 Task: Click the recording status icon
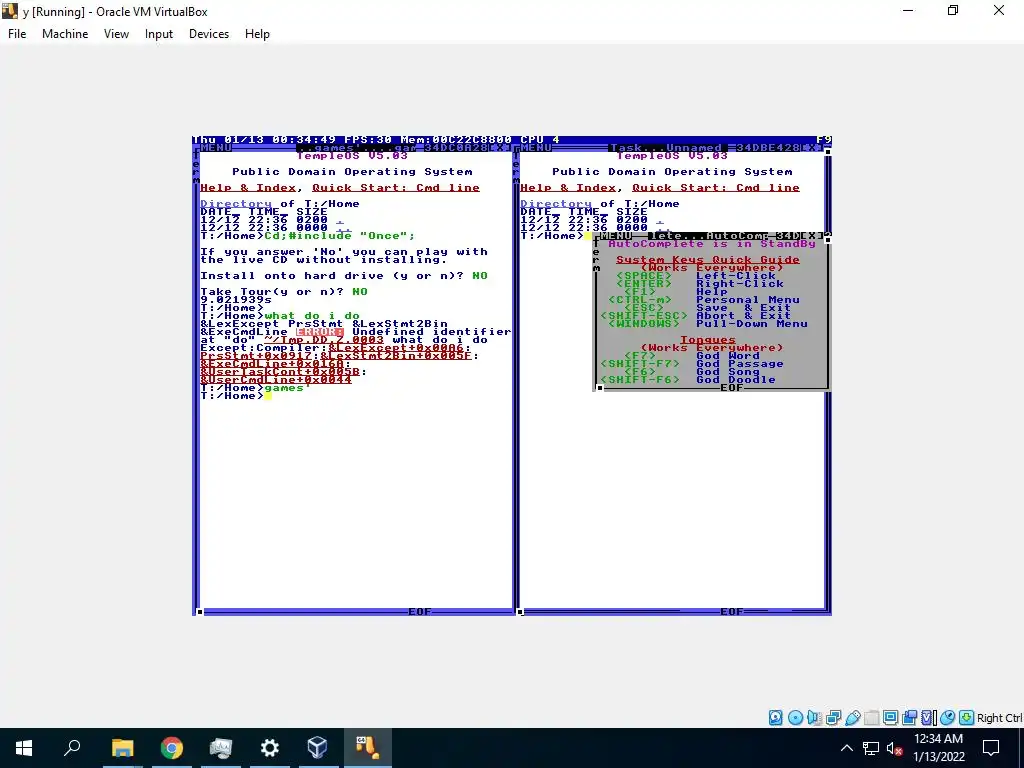[x=909, y=718]
